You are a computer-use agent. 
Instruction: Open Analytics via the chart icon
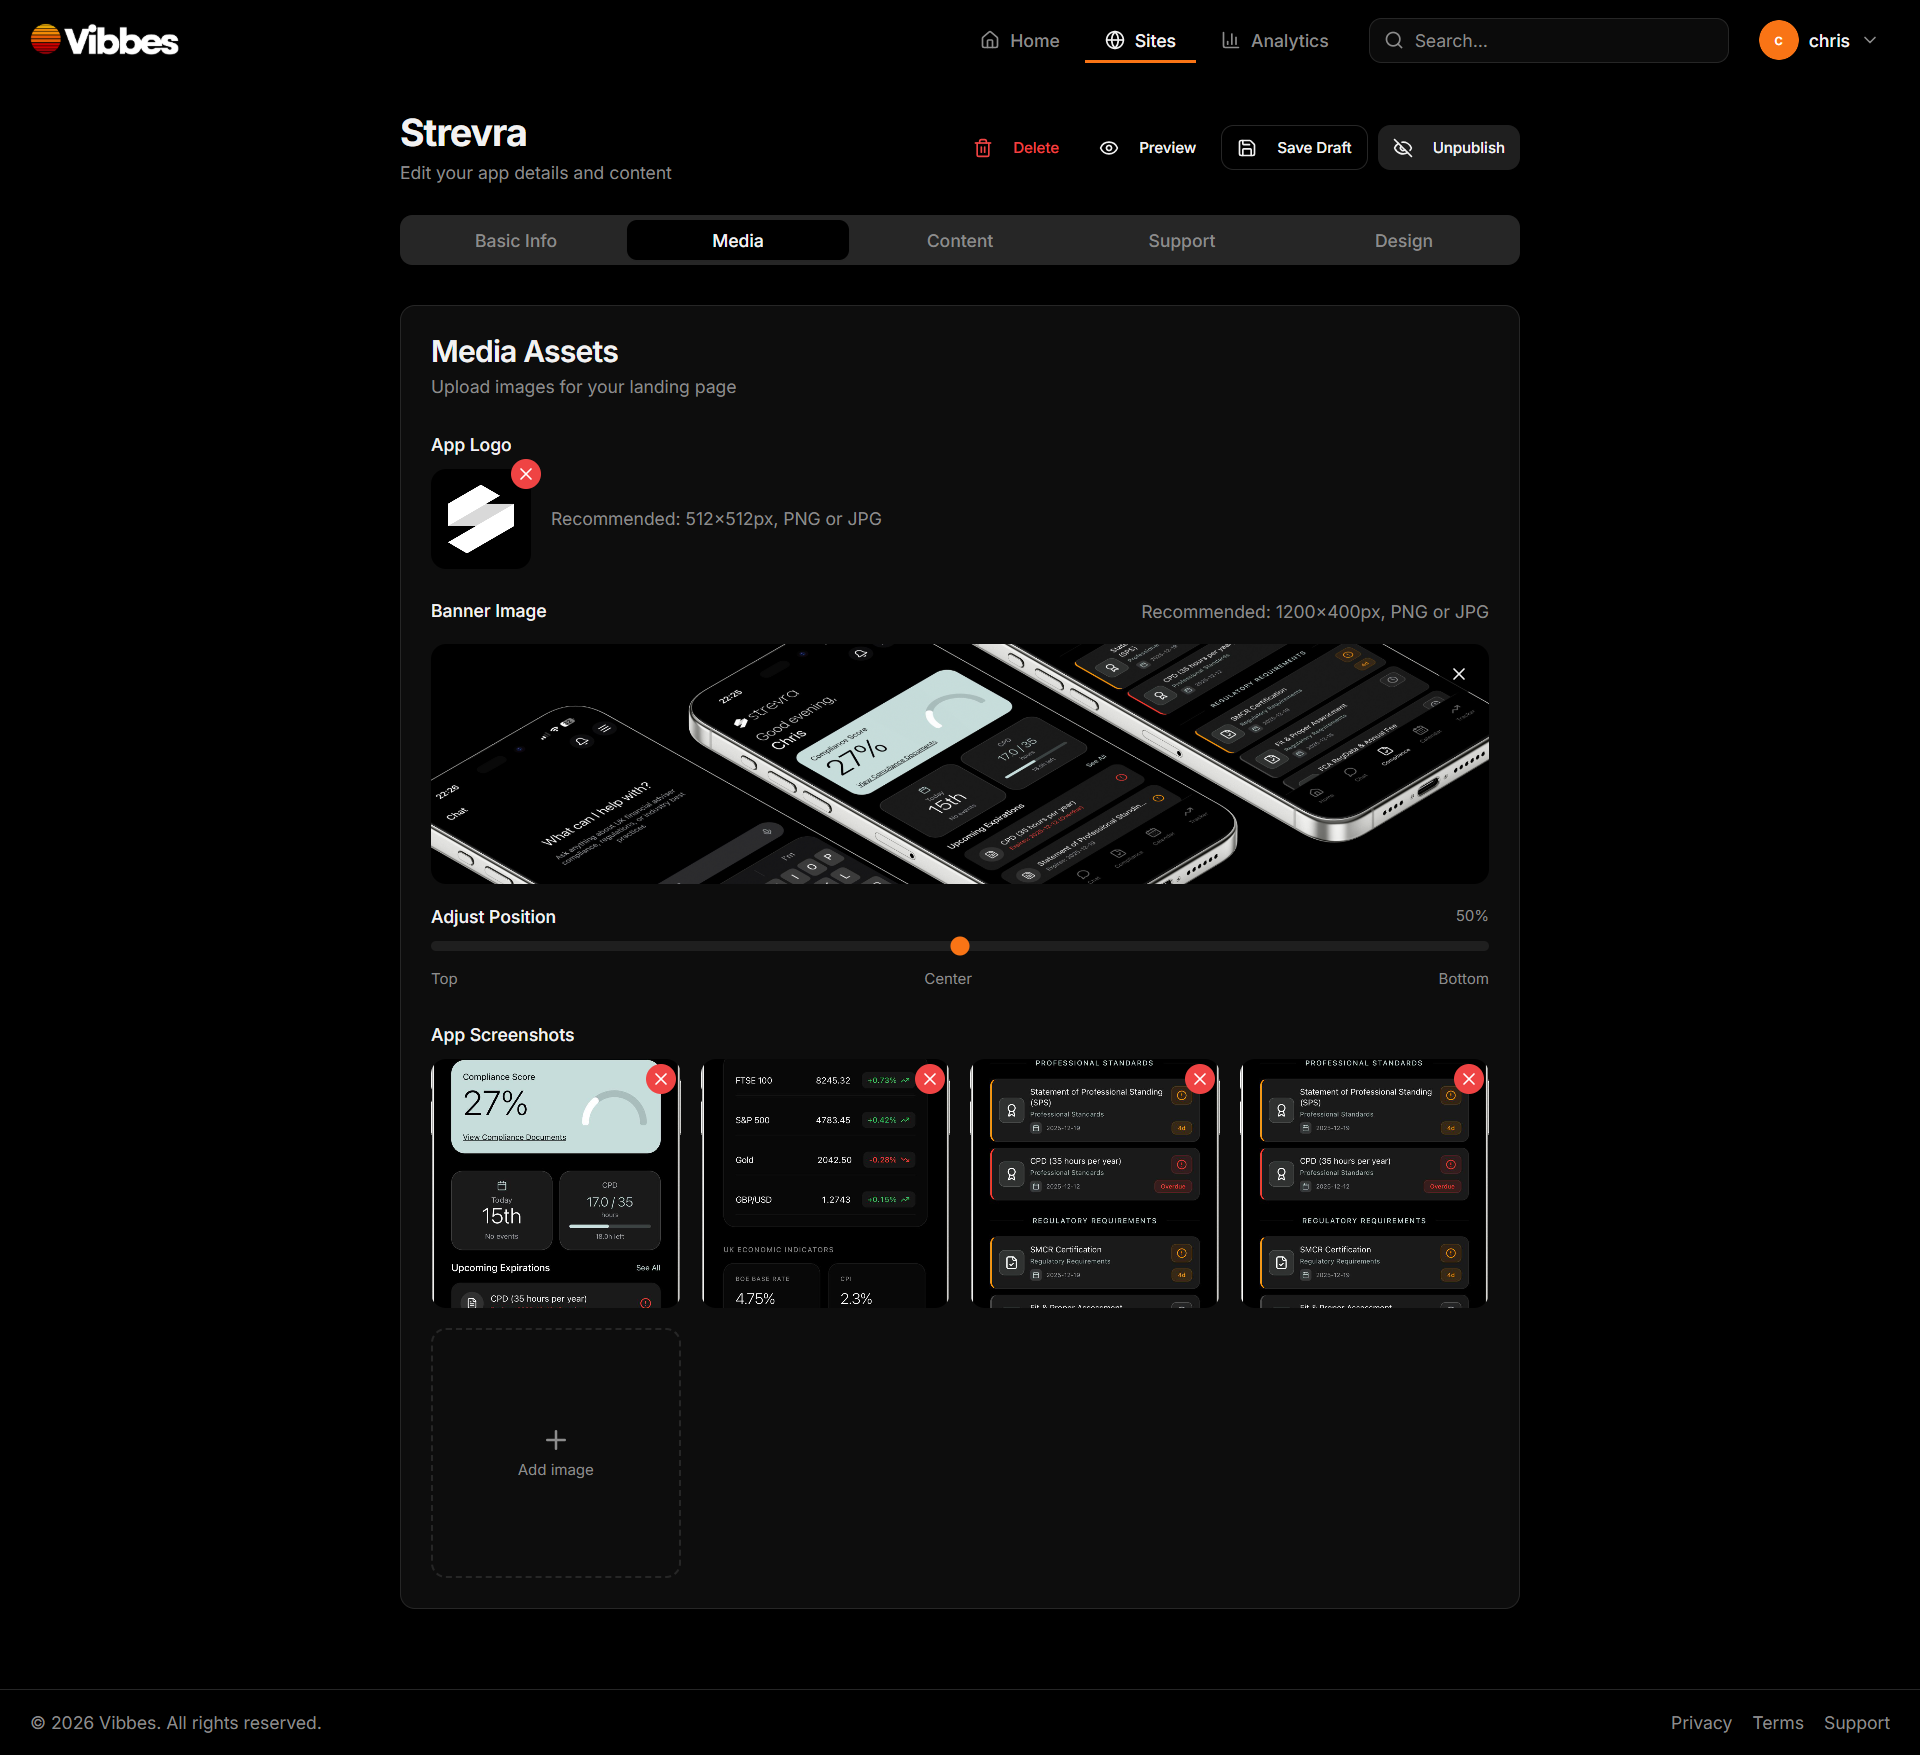[x=1231, y=41]
